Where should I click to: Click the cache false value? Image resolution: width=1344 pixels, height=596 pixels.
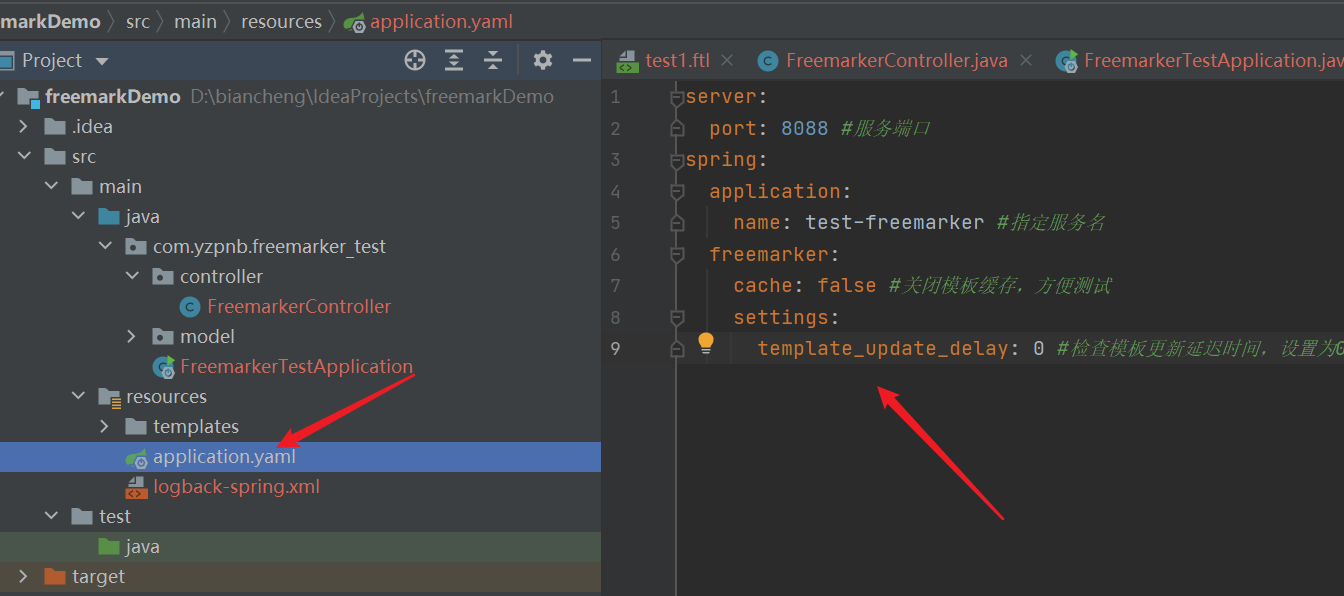tap(847, 286)
